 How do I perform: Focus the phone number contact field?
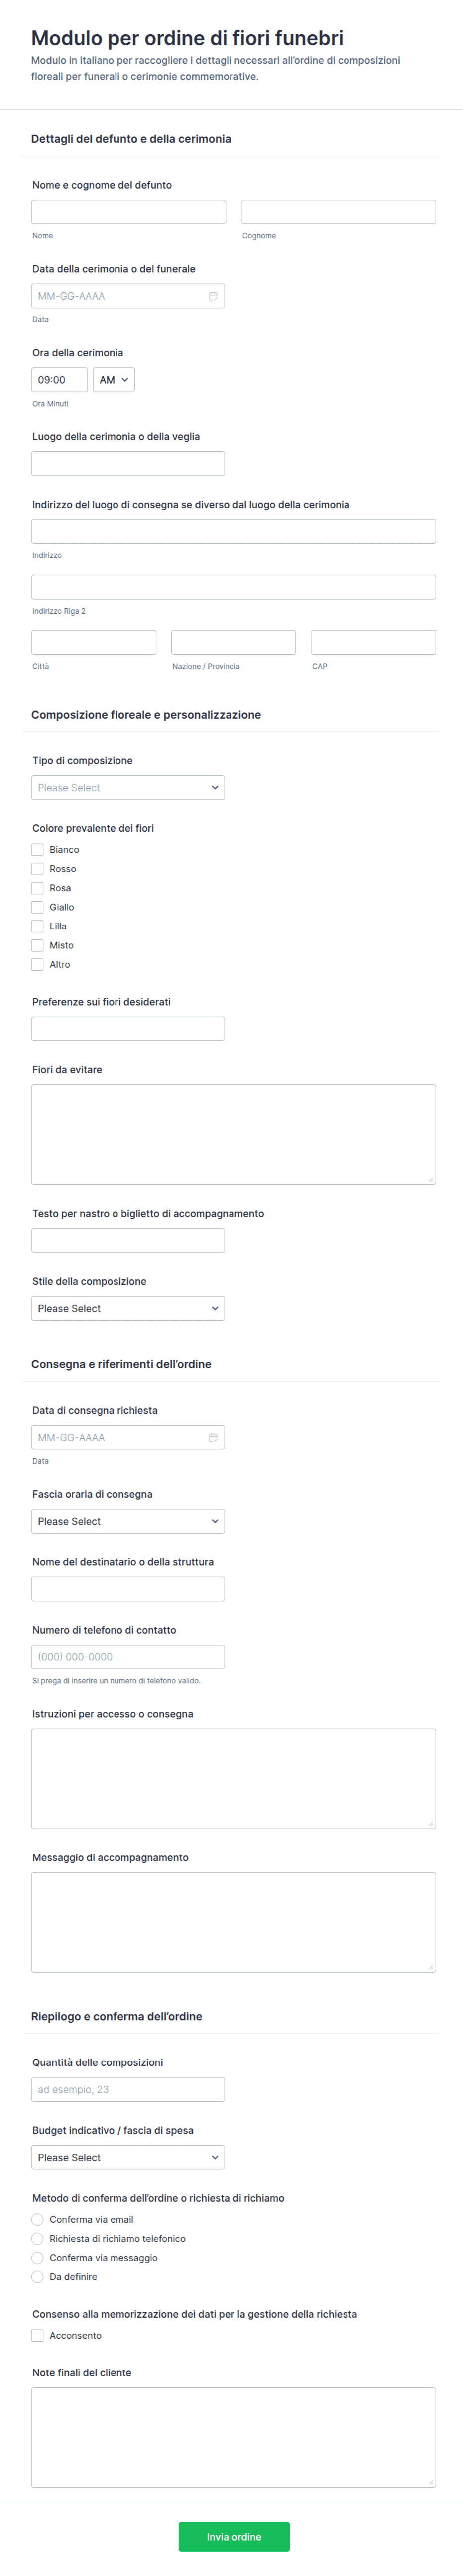[128, 1657]
